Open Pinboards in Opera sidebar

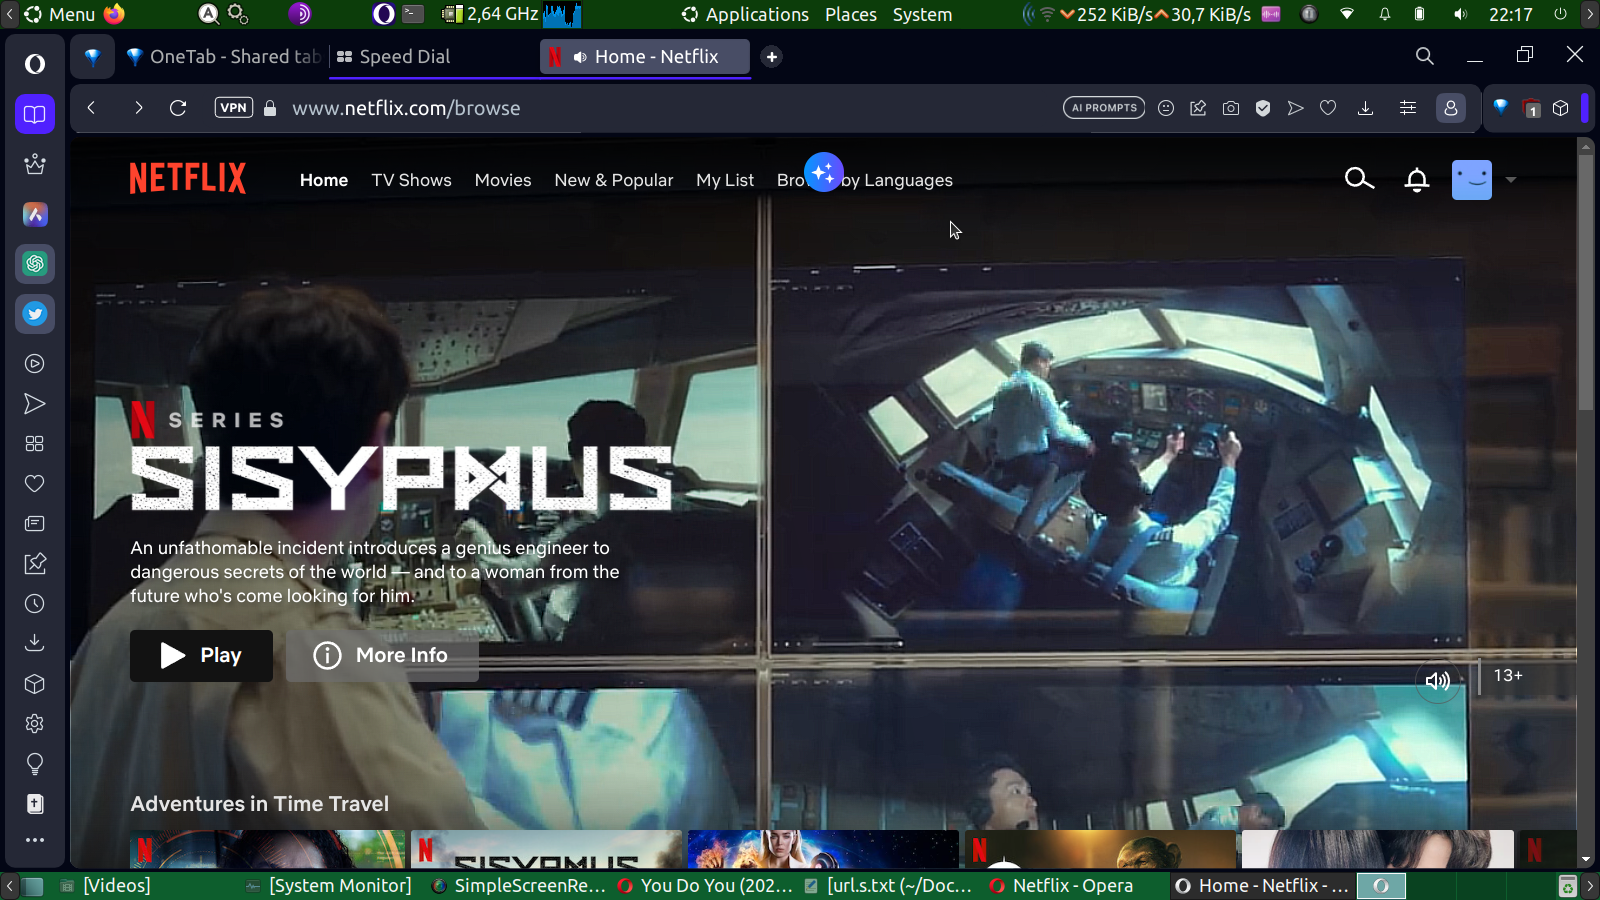click(x=35, y=564)
